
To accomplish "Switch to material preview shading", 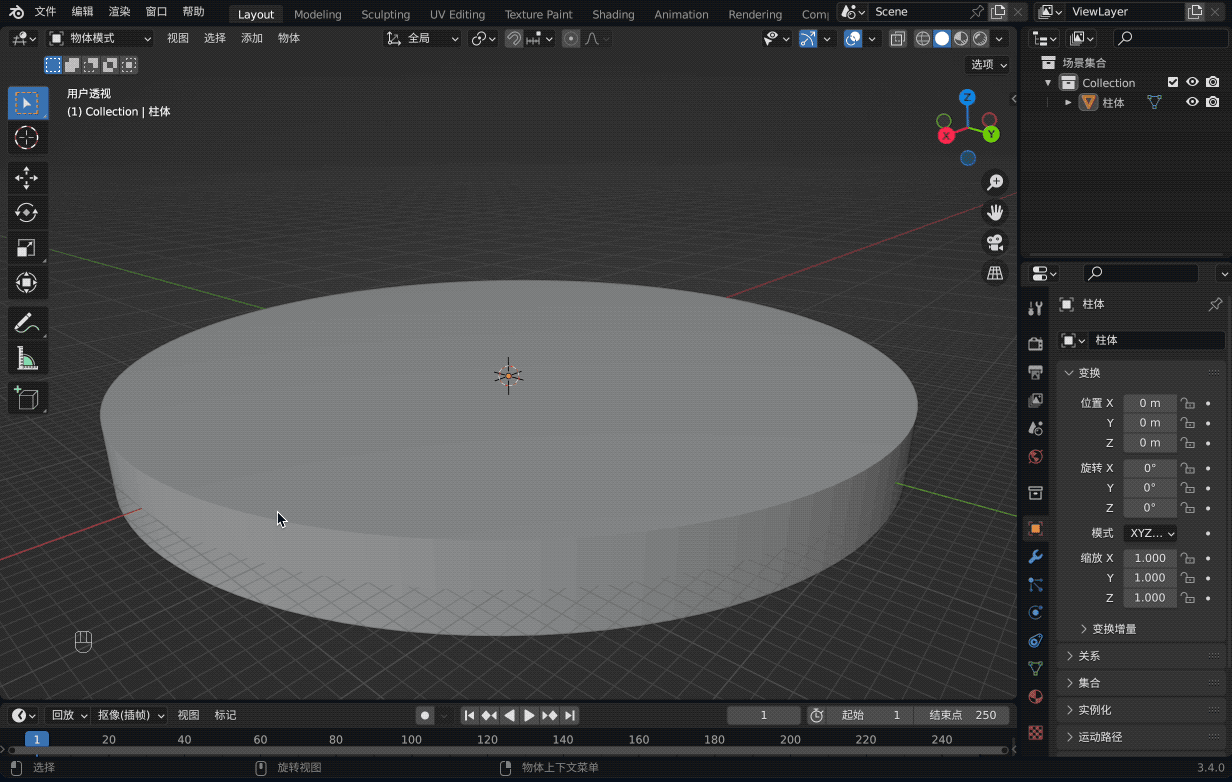I will (x=961, y=38).
